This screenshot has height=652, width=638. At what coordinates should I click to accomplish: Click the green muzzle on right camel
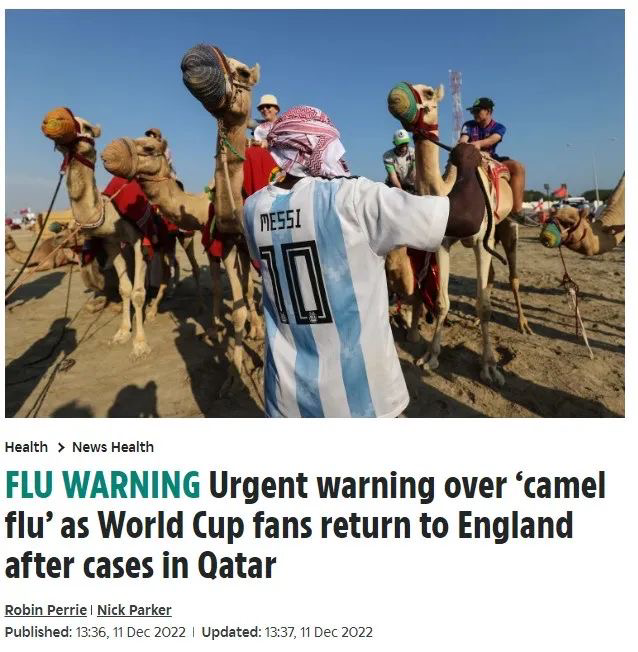tap(403, 104)
